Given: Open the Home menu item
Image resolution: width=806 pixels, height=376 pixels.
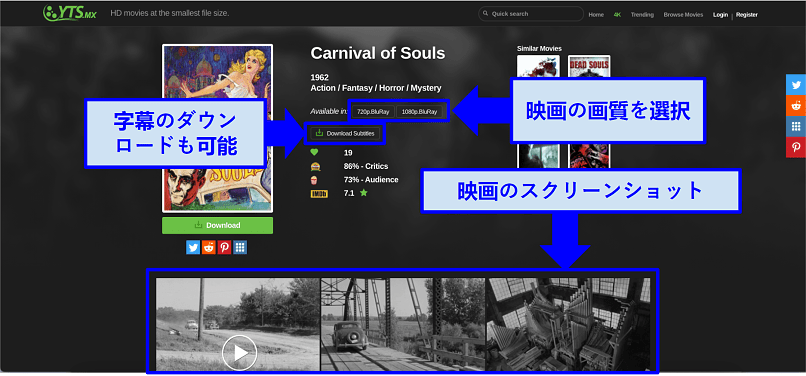Looking at the screenshot, I should (596, 15).
